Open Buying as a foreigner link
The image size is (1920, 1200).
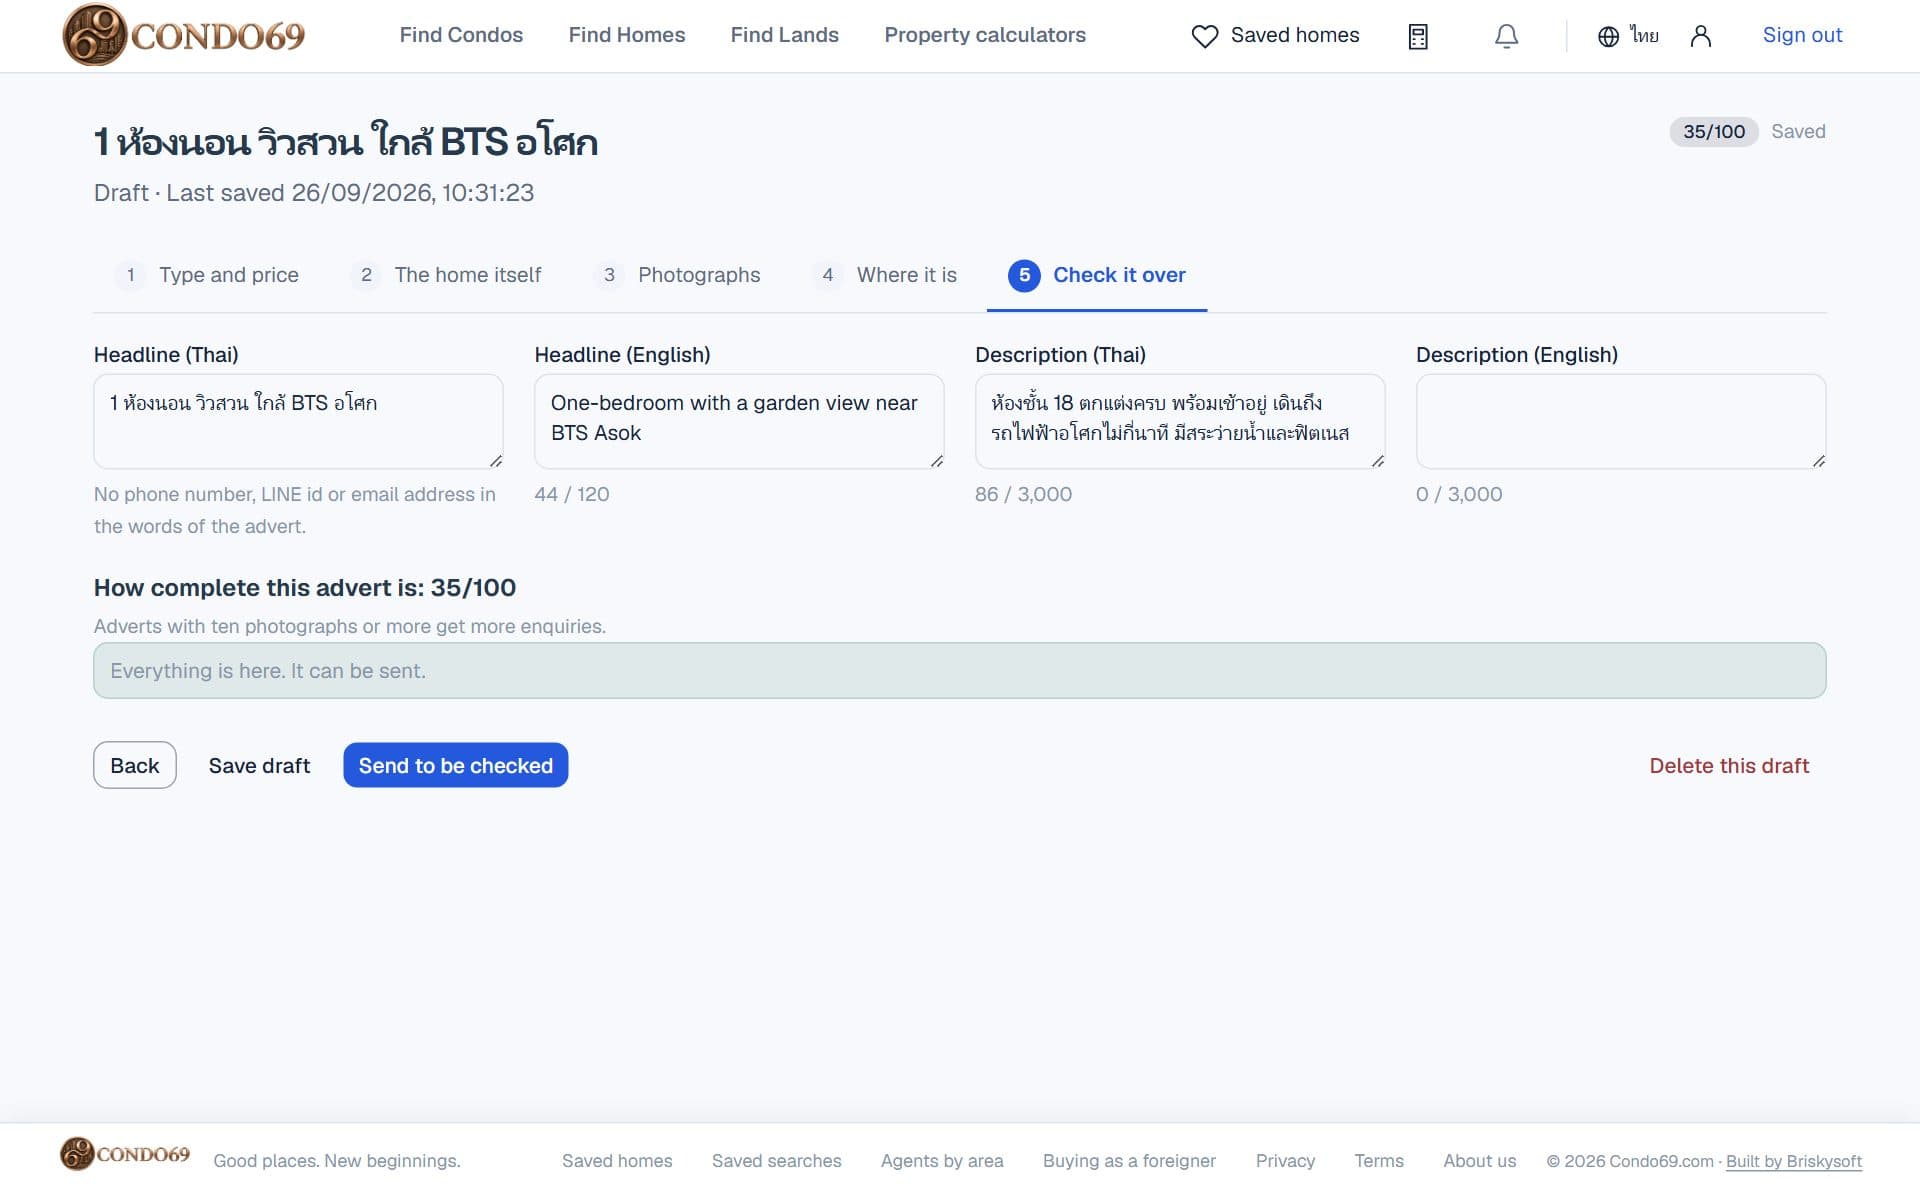[x=1130, y=1161]
